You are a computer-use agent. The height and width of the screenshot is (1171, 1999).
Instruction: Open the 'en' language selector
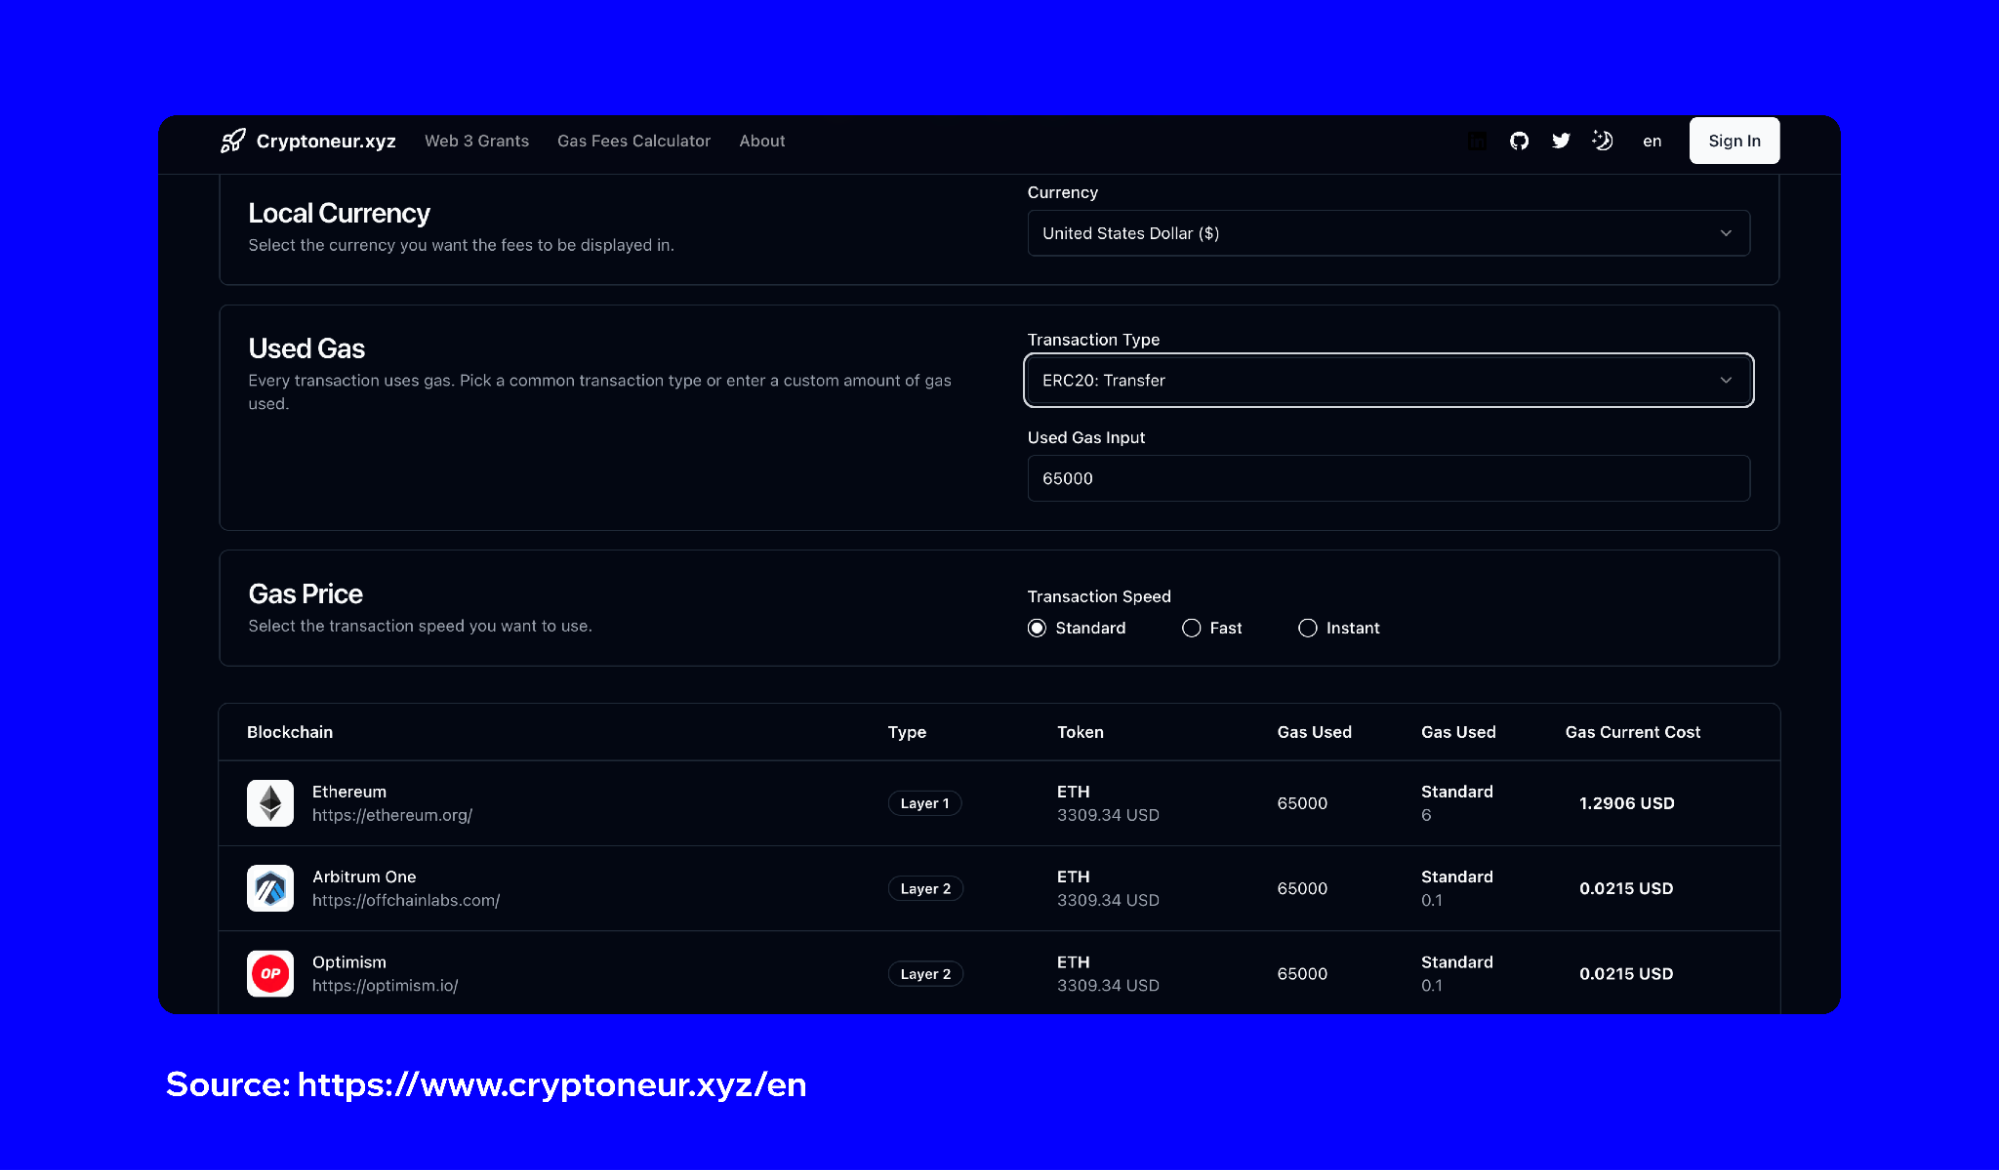[1651, 140]
